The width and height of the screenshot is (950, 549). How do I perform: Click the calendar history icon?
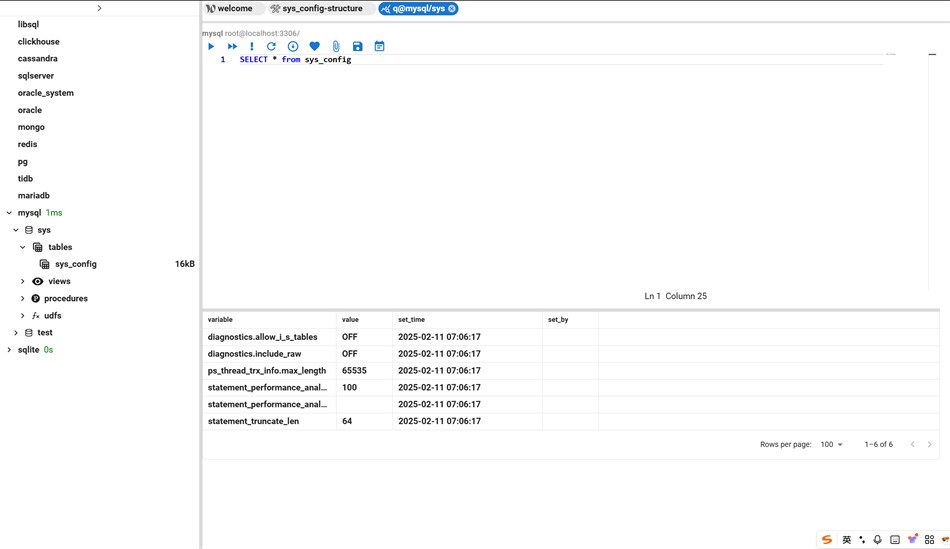379,46
